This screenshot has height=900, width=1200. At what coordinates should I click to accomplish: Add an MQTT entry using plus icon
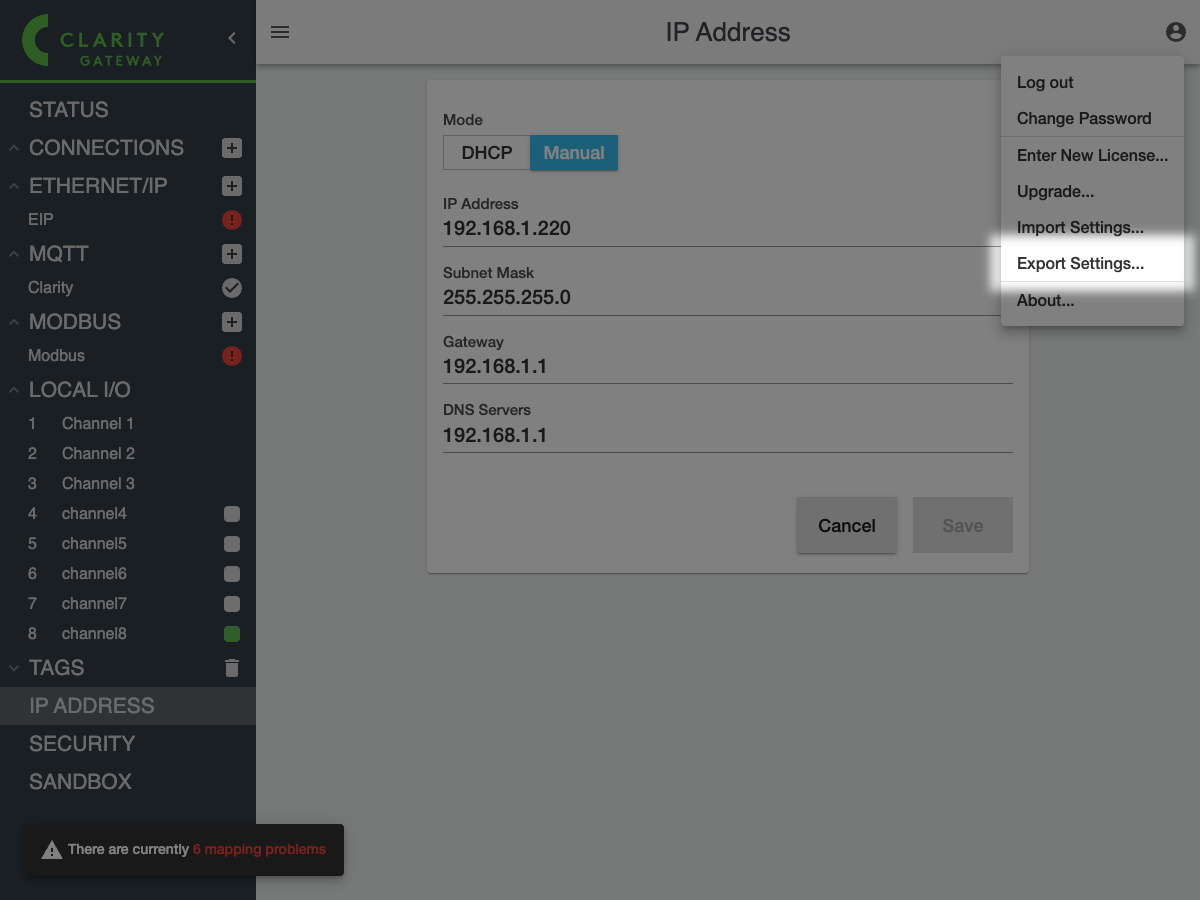[231, 254]
